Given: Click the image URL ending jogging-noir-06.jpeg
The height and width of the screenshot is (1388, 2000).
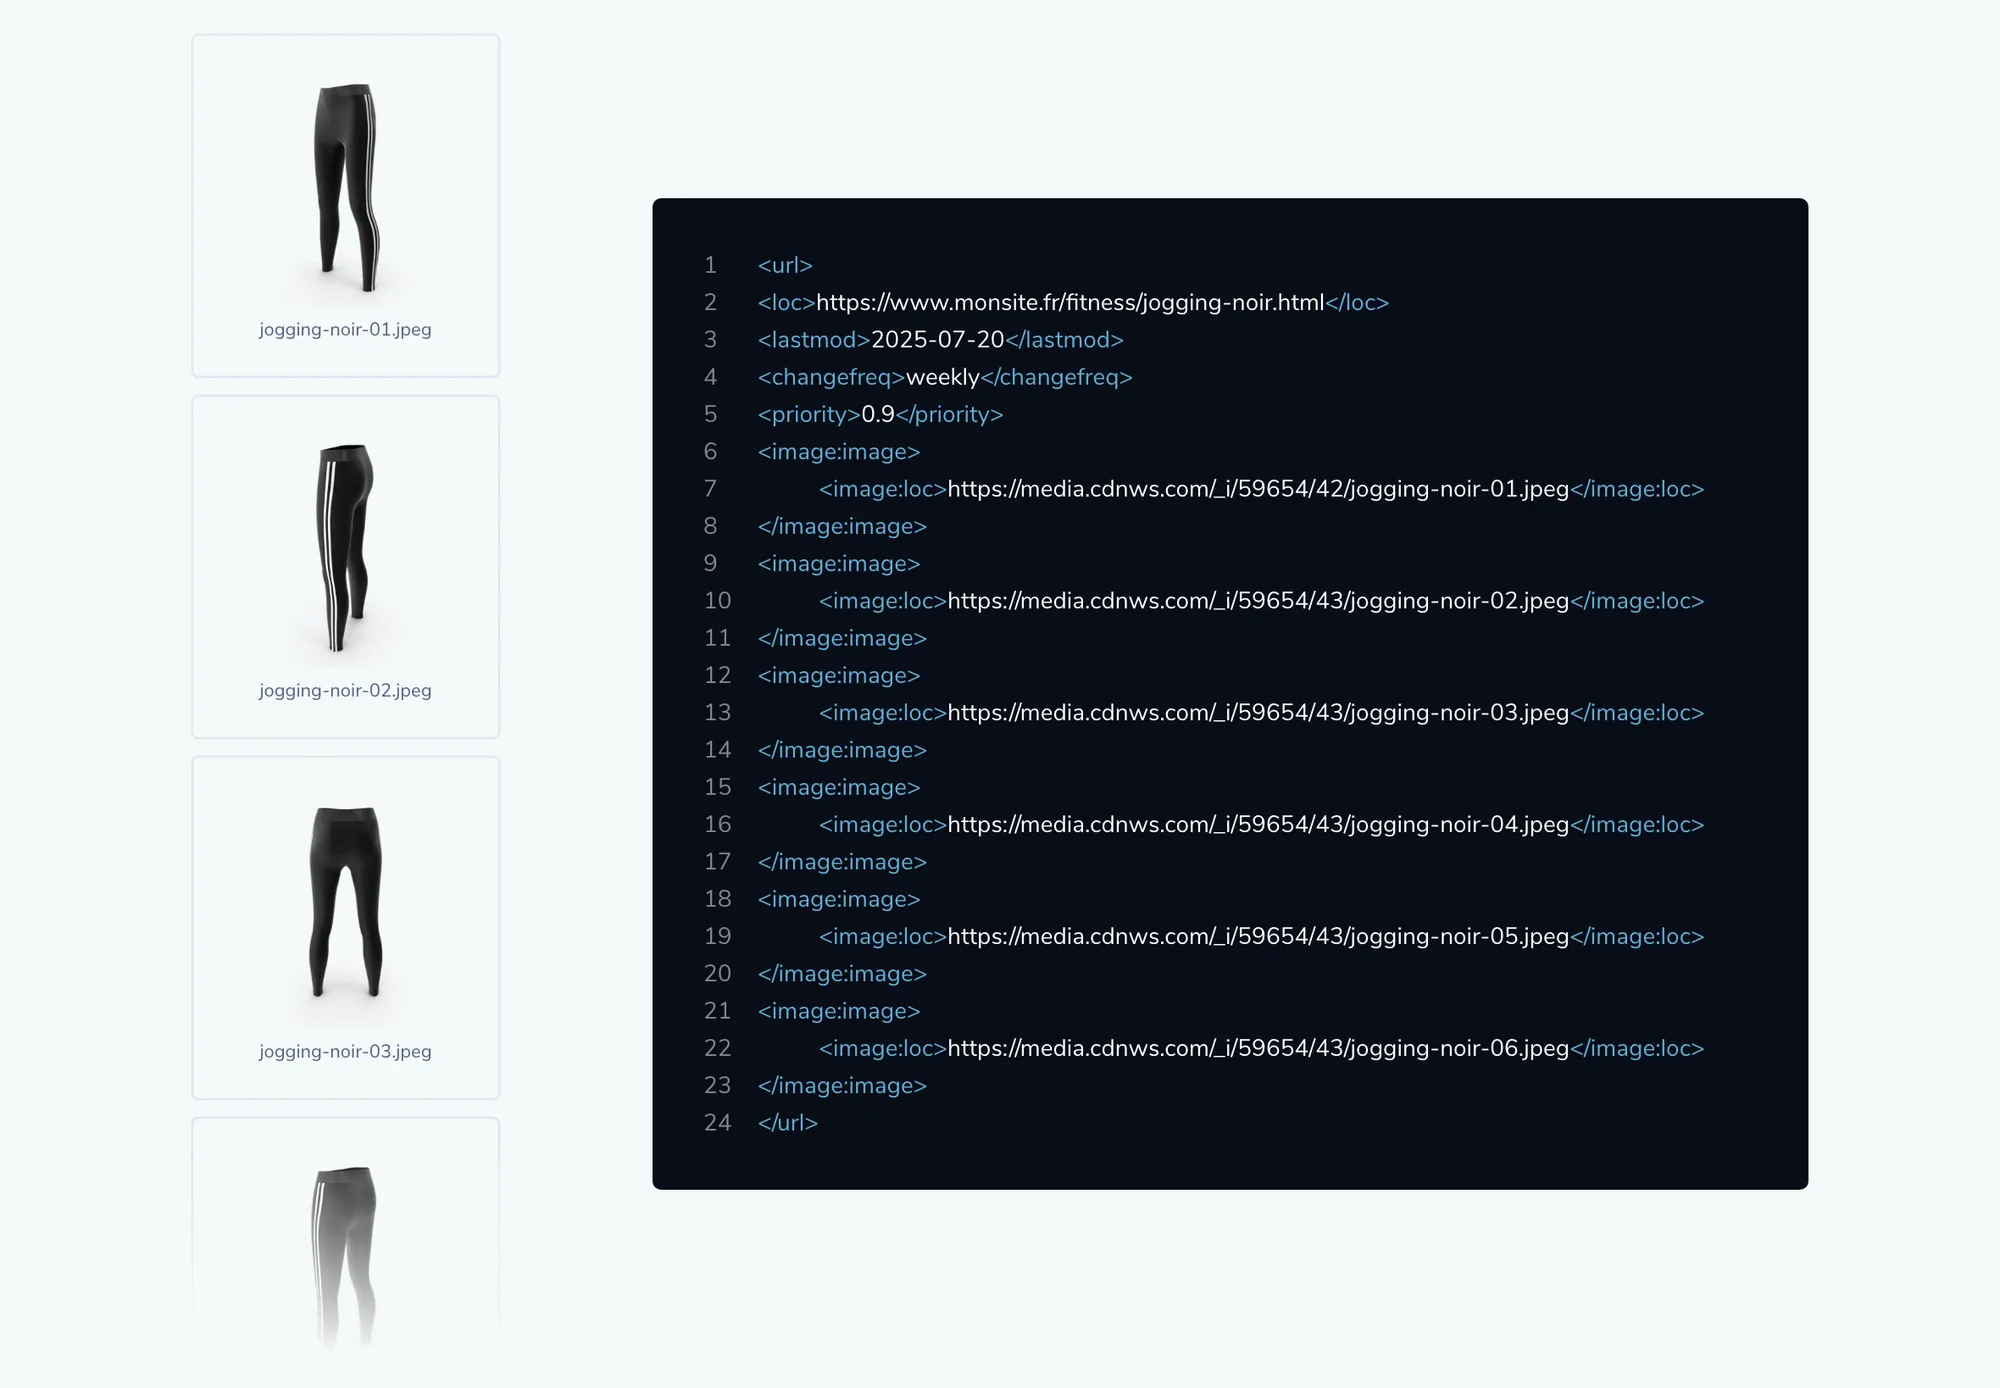Looking at the screenshot, I should coord(1258,1049).
